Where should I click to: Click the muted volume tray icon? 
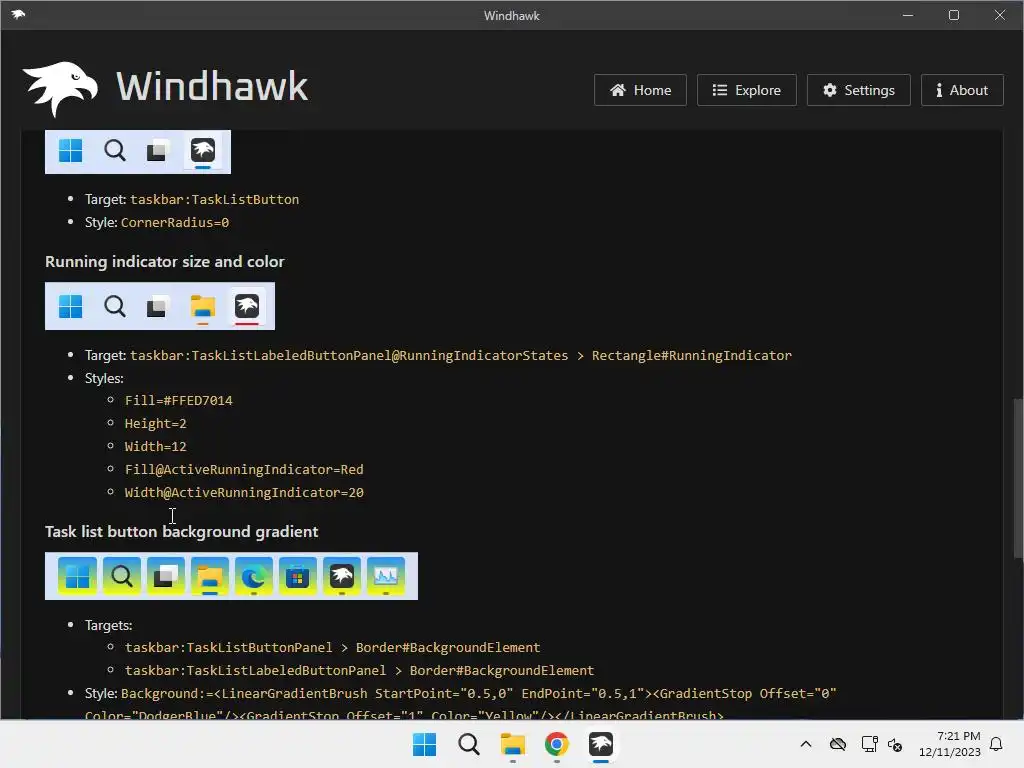(x=895, y=744)
